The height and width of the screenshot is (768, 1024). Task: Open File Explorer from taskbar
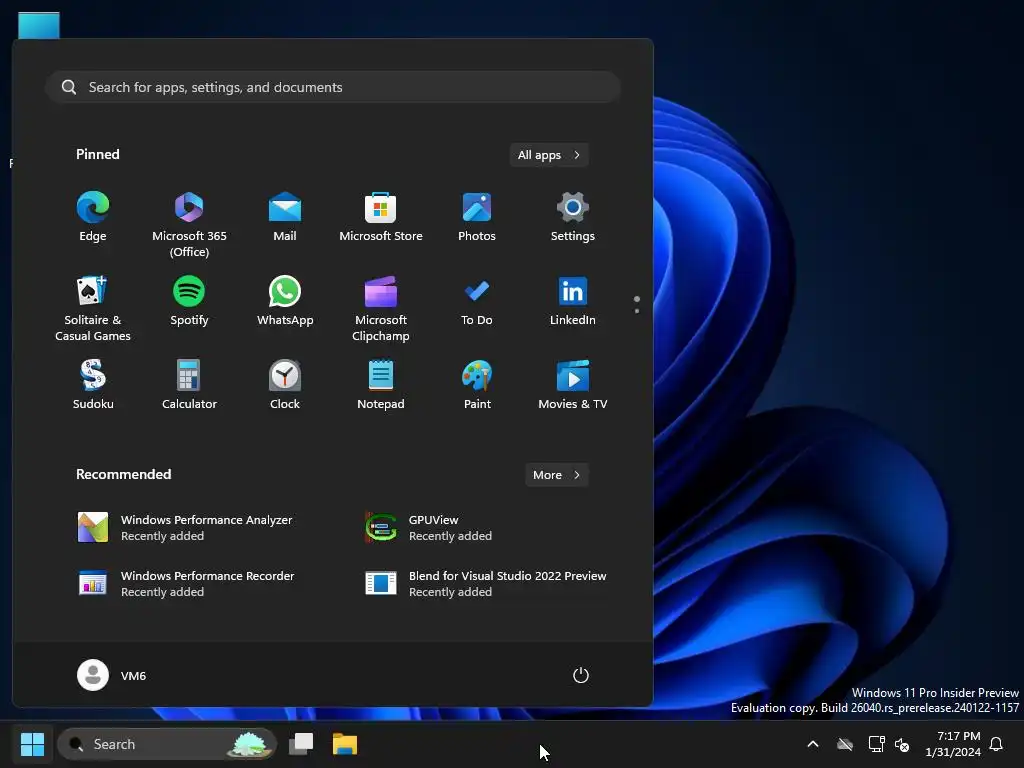click(x=345, y=744)
